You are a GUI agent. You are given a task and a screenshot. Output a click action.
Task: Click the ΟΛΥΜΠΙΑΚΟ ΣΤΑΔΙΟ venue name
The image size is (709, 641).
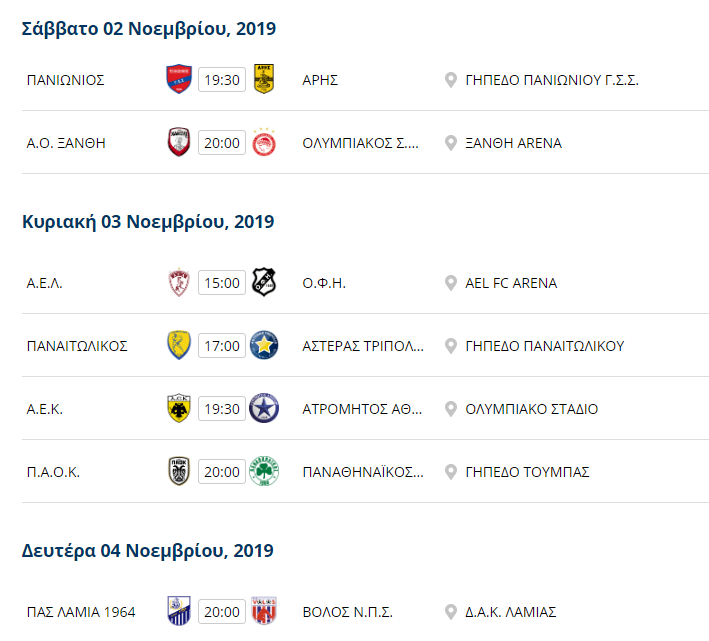tap(532, 409)
